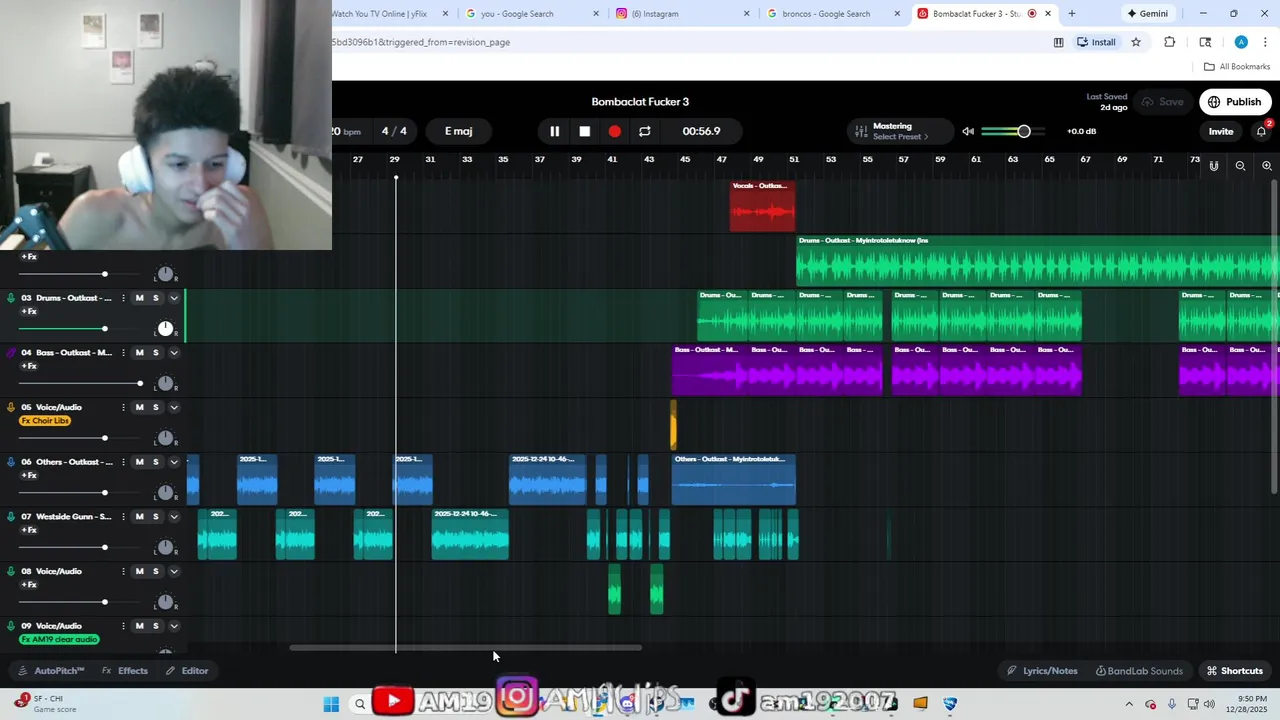Open the Effects panel
The height and width of the screenshot is (720, 1280).
click(x=125, y=671)
